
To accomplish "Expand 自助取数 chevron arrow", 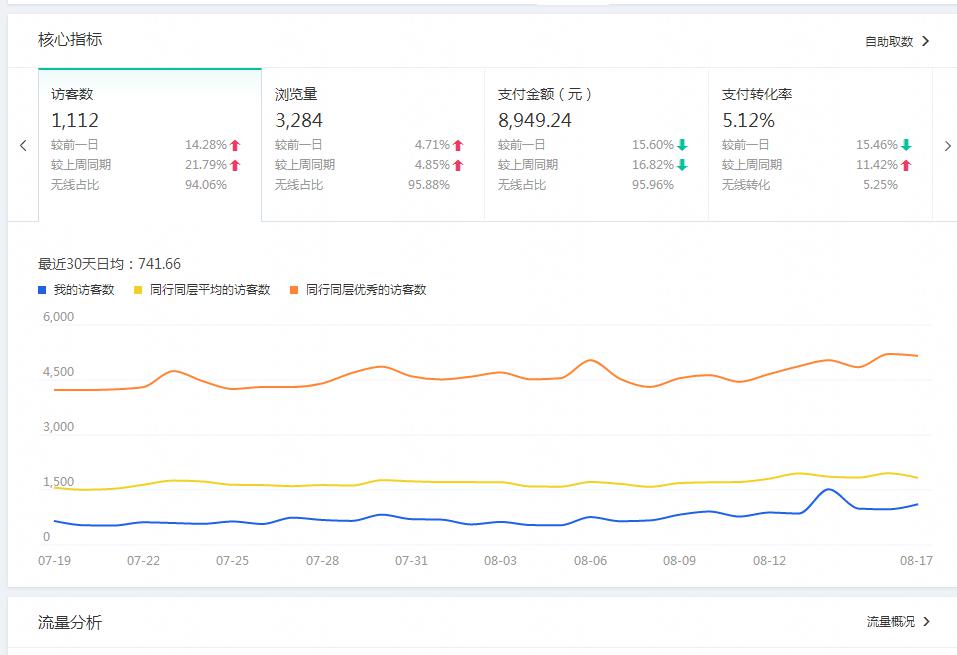I will (x=926, y=41).
